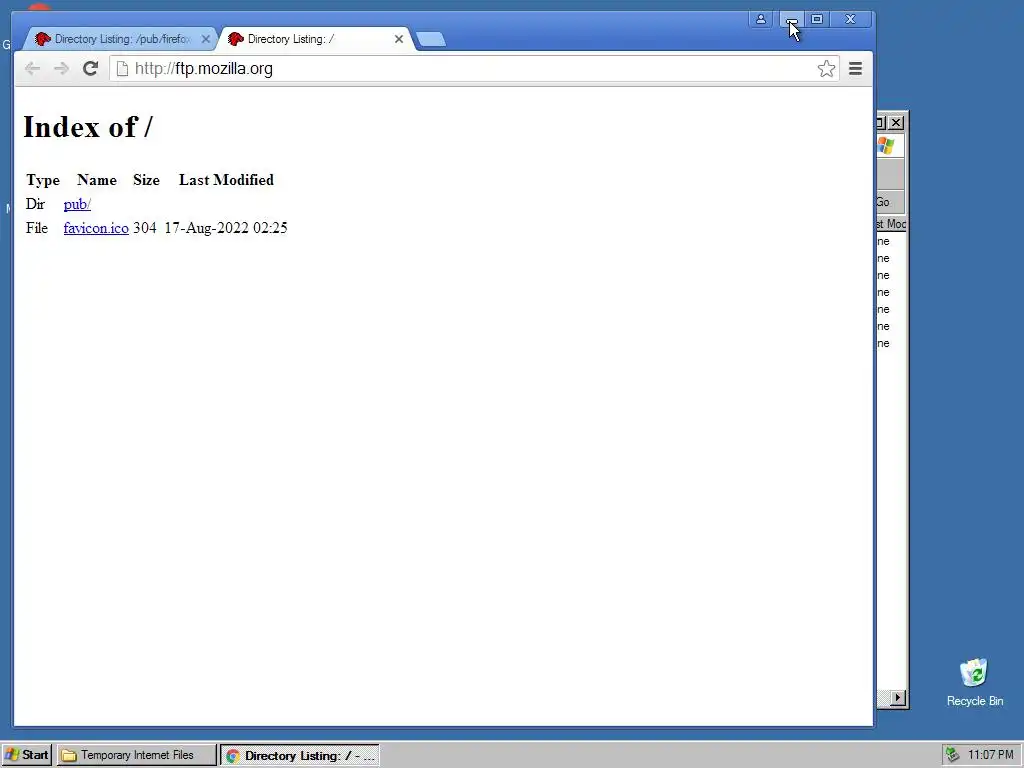Click the system tray network icon

[953, 755]
